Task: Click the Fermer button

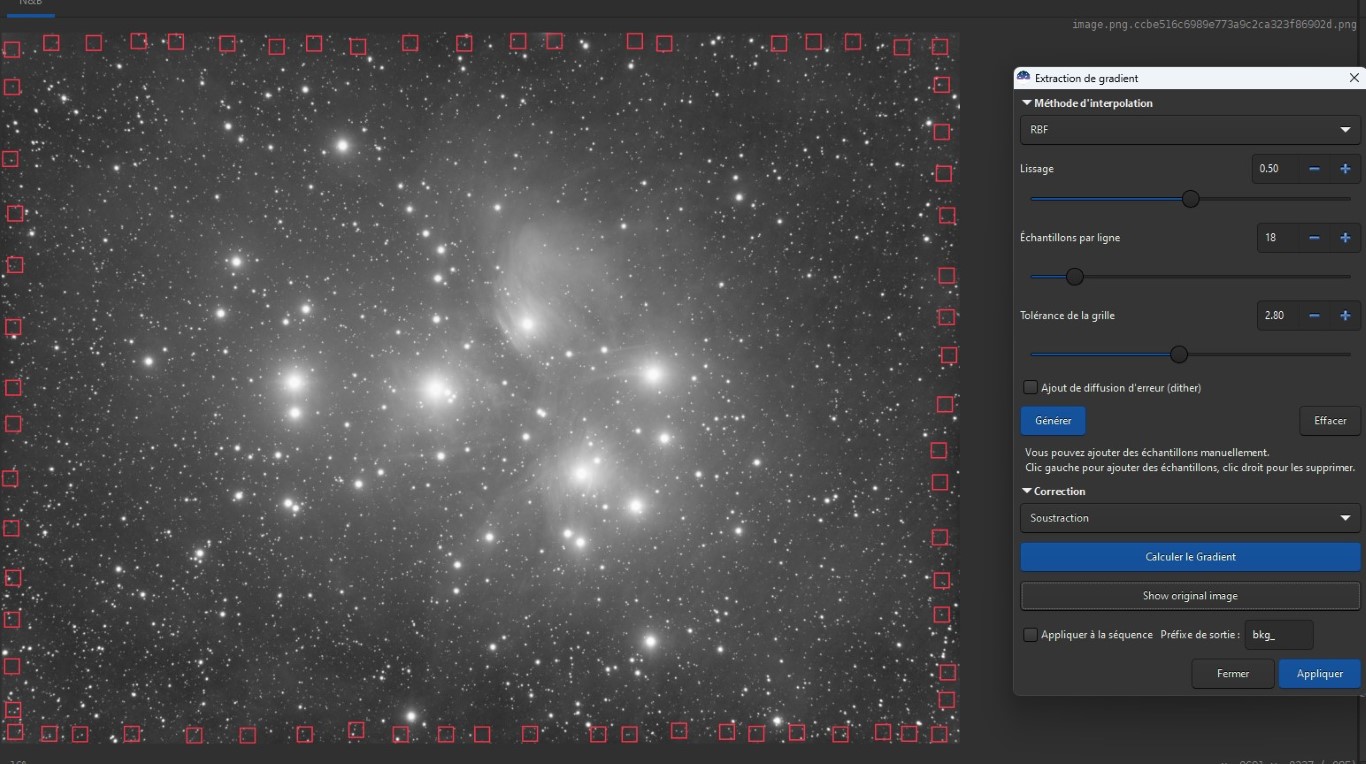Action: 1233,674
